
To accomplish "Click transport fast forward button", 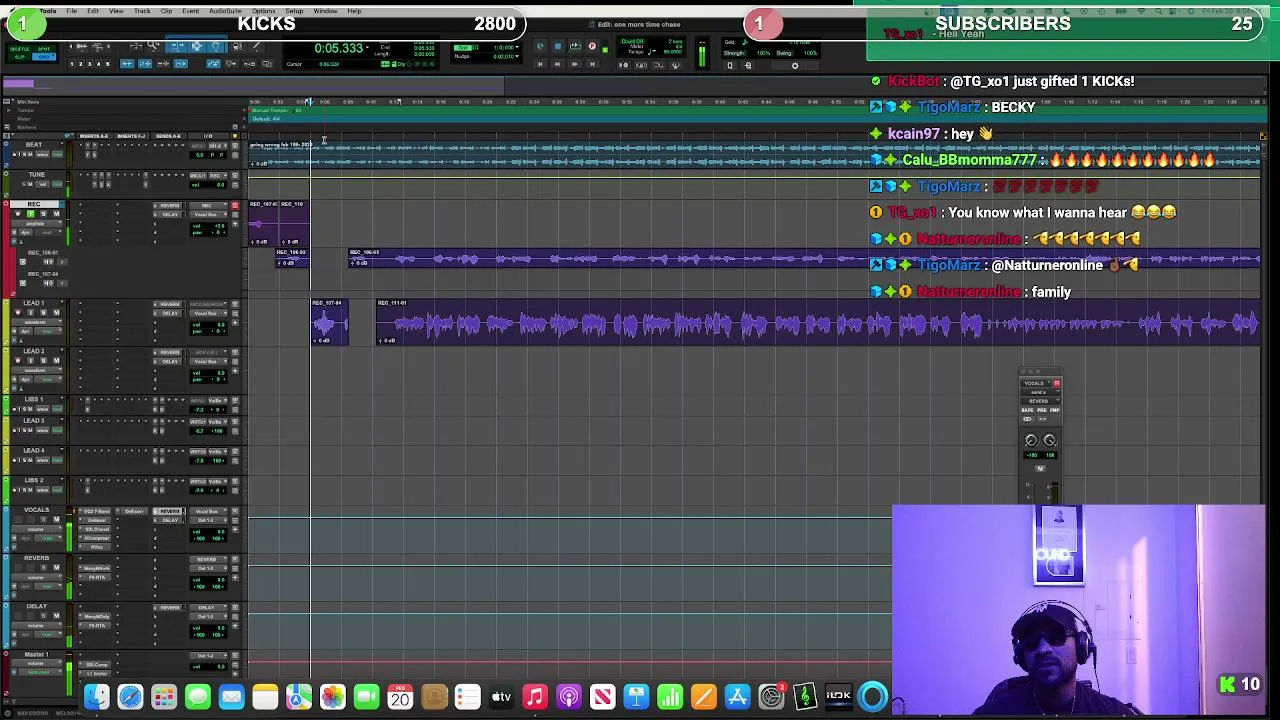I will click(x=574, y=64).
